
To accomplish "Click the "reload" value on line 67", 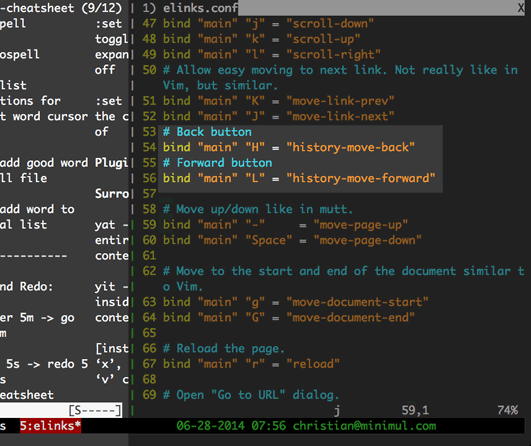I will tap(313, 364).
